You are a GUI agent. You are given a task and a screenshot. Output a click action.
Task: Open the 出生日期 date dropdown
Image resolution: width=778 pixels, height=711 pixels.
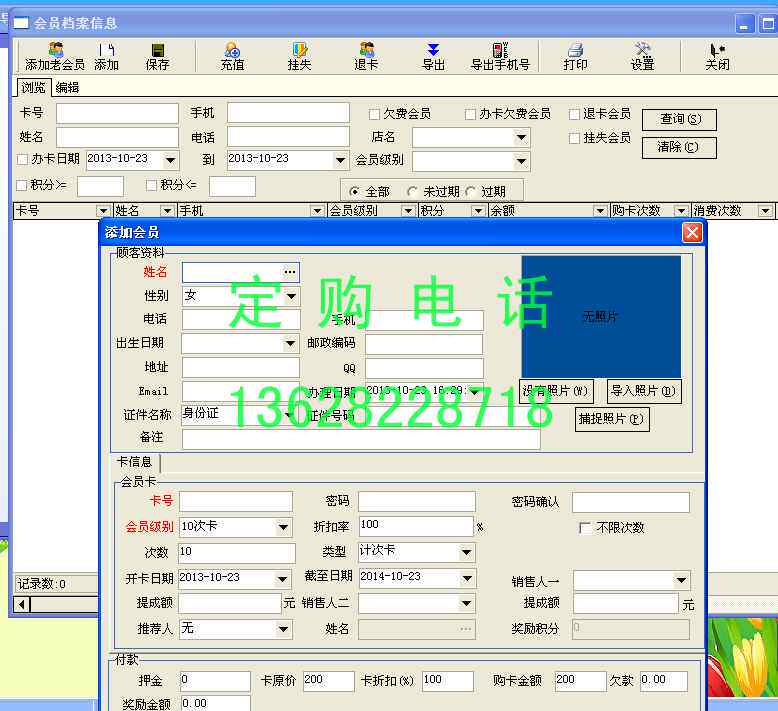290,343
